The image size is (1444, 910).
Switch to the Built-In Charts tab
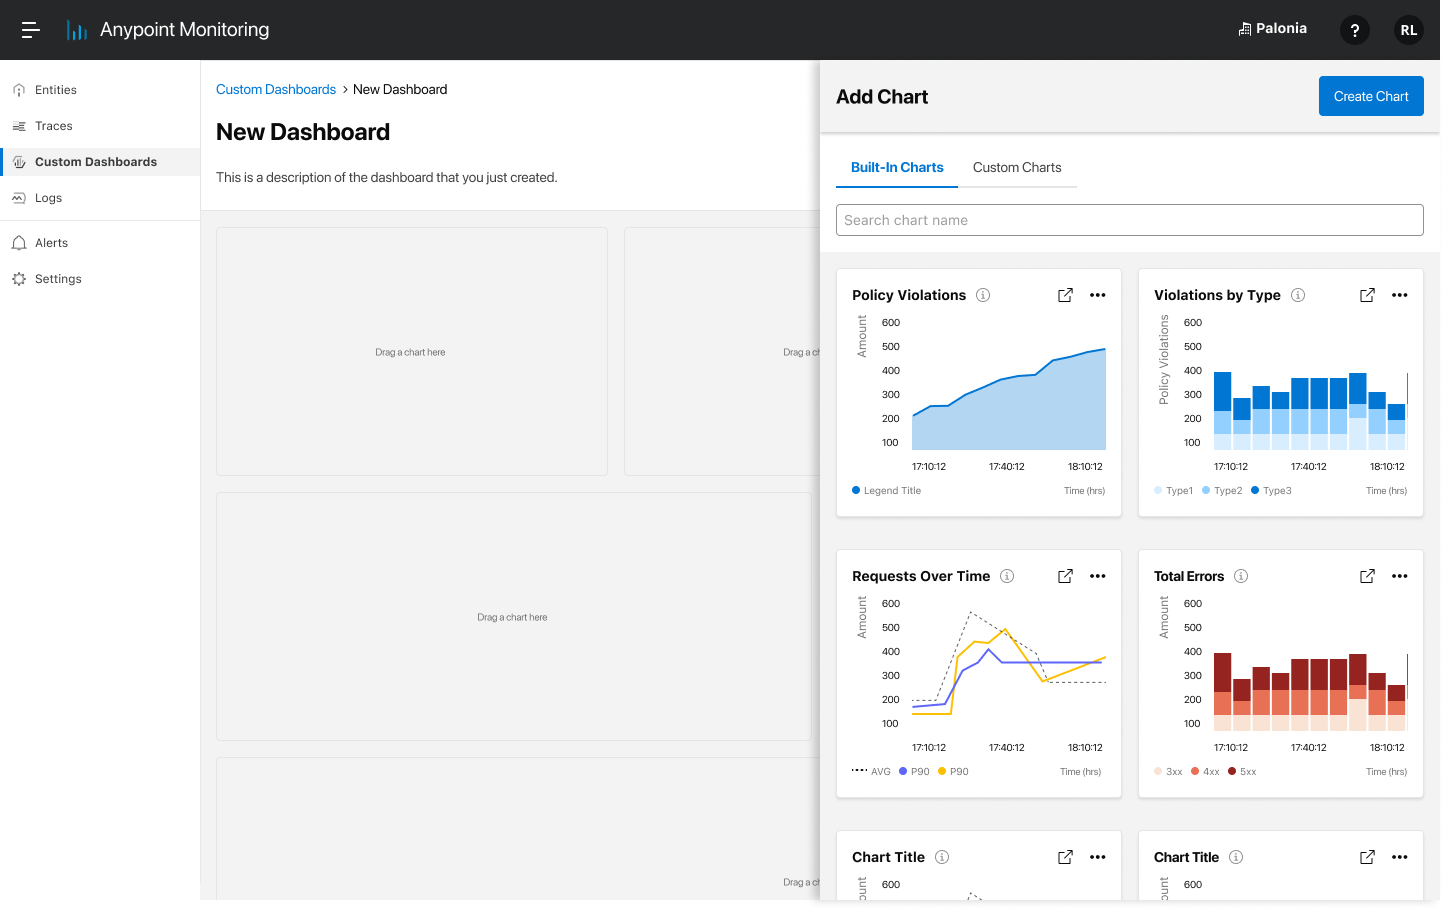(x=897, y=168)
